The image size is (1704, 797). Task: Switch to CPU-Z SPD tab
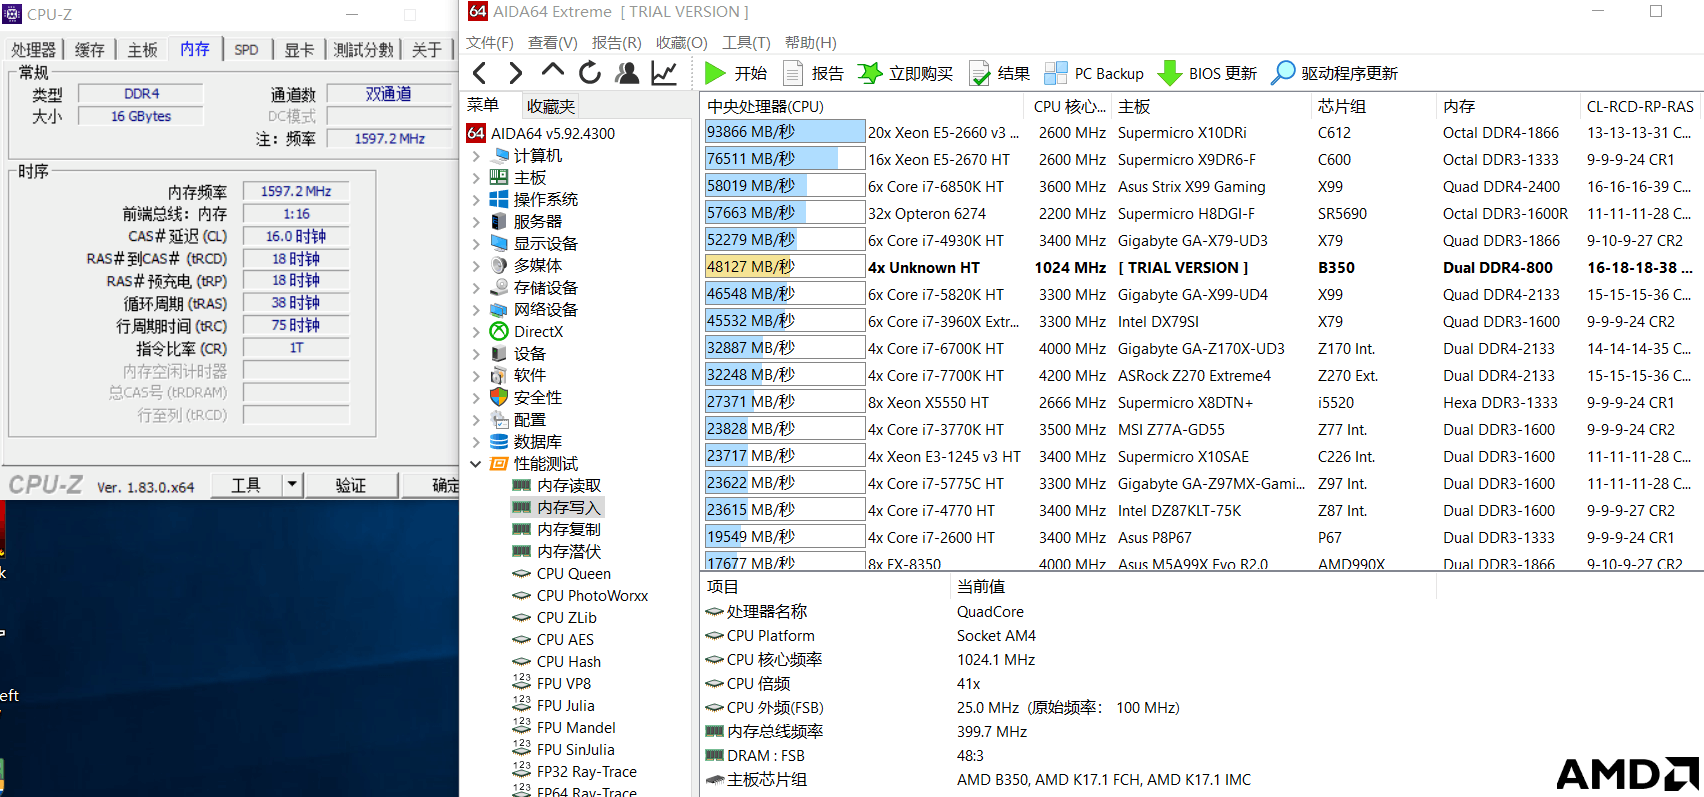246,50
